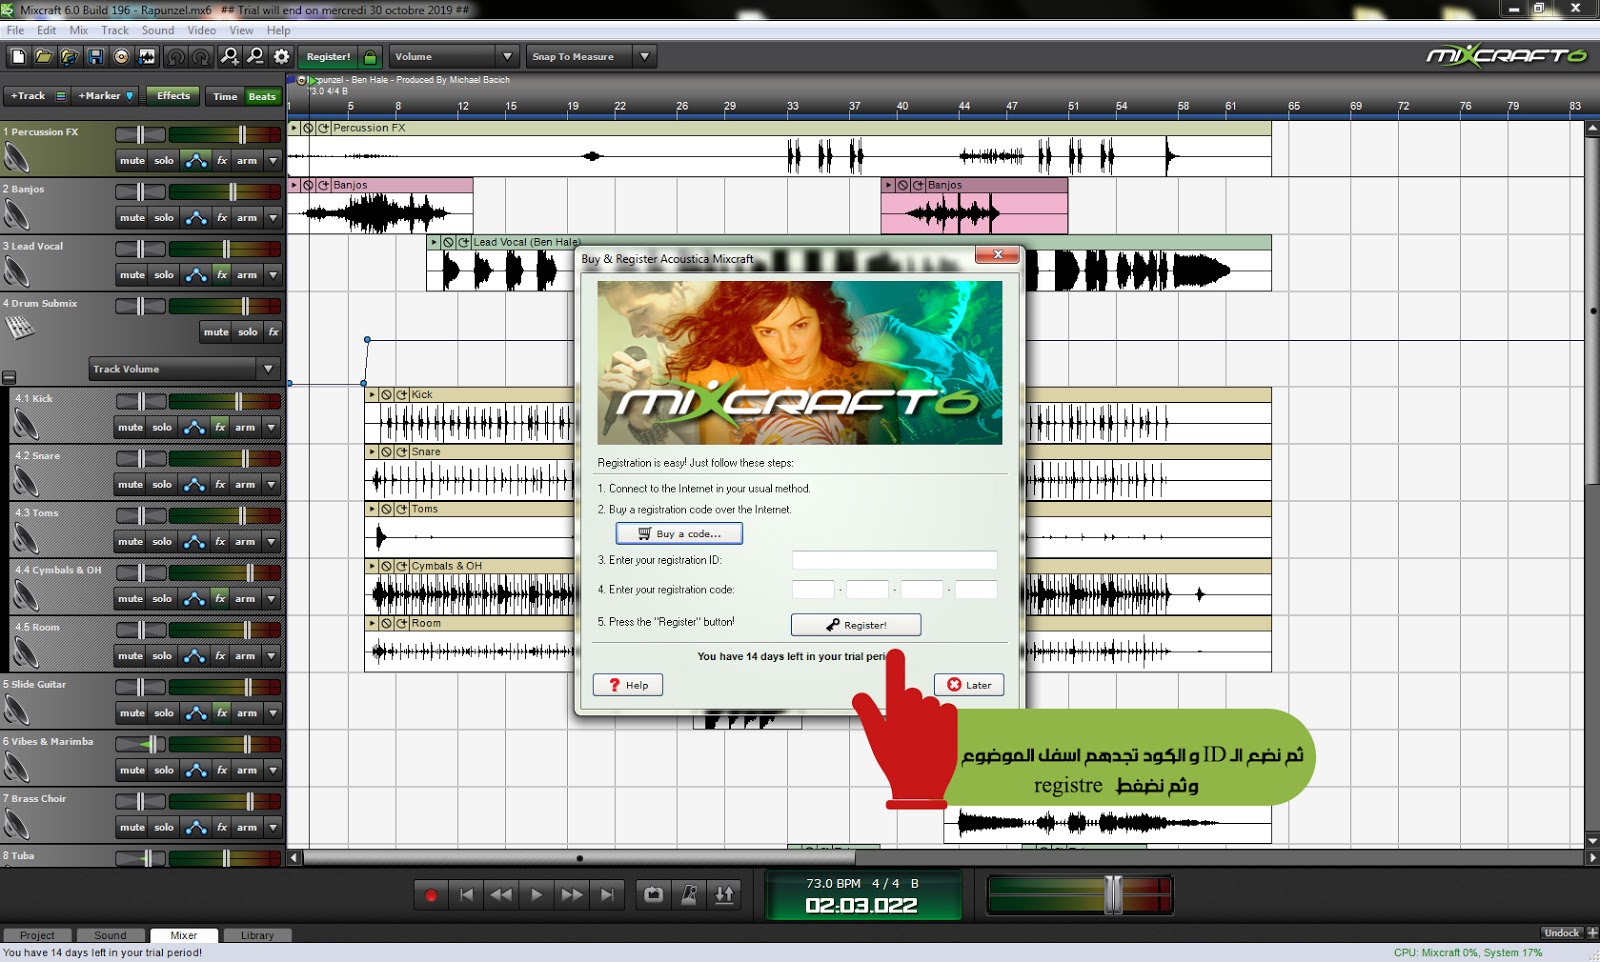This screenshot has height=962, width=1600.
Task: Save the project with the floppy disk icon
Action: [x=95, y=57]
